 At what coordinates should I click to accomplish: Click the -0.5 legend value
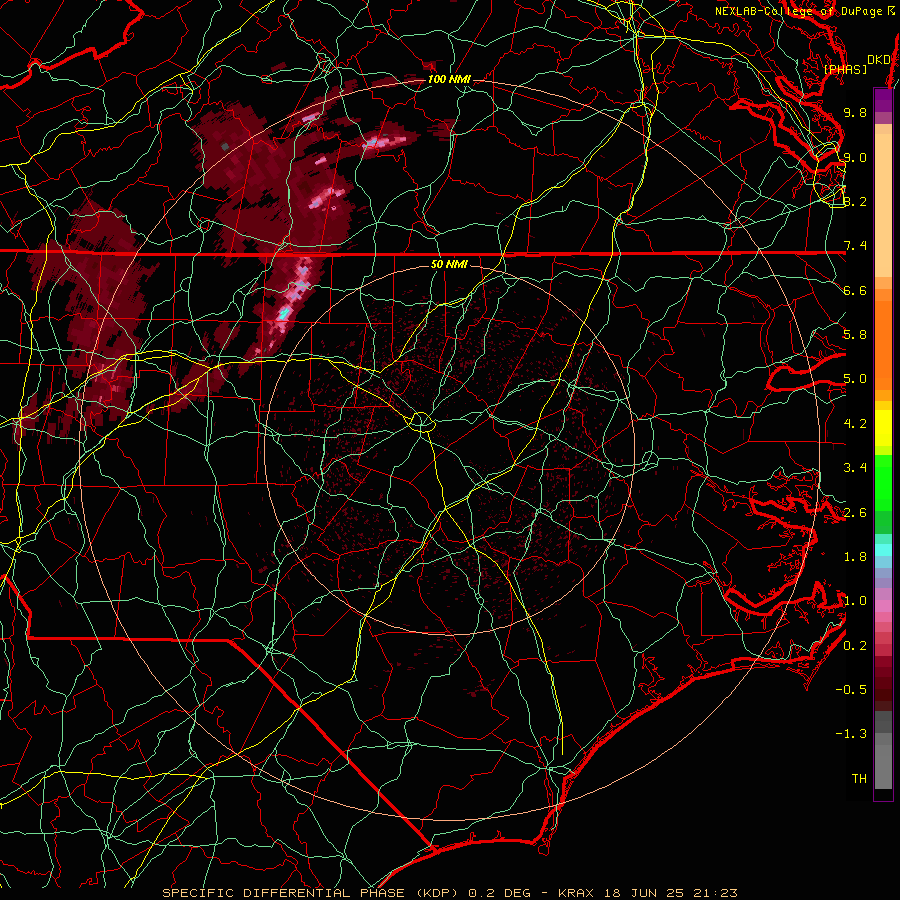click(x=851, y=690)
